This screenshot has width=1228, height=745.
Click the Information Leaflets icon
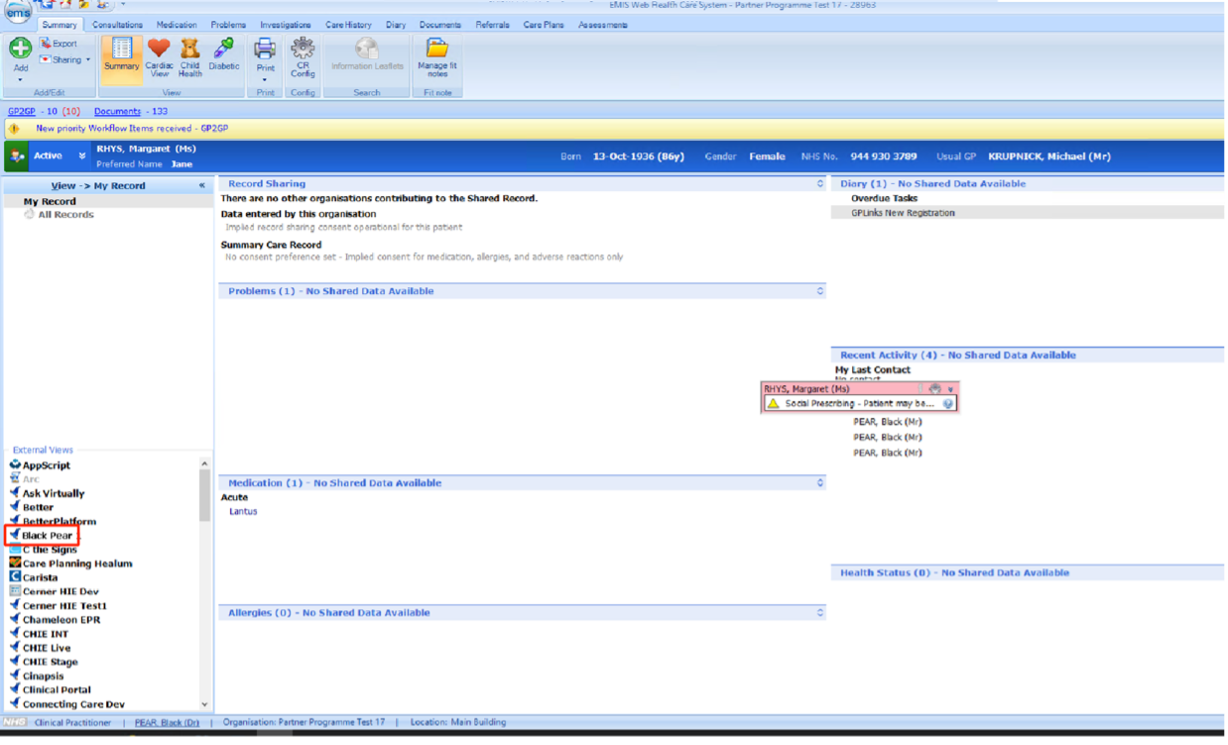point(367,48)
